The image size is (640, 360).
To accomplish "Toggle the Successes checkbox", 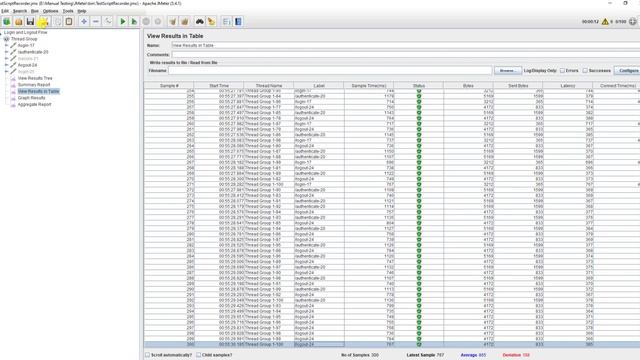I will tap(585, 71).
